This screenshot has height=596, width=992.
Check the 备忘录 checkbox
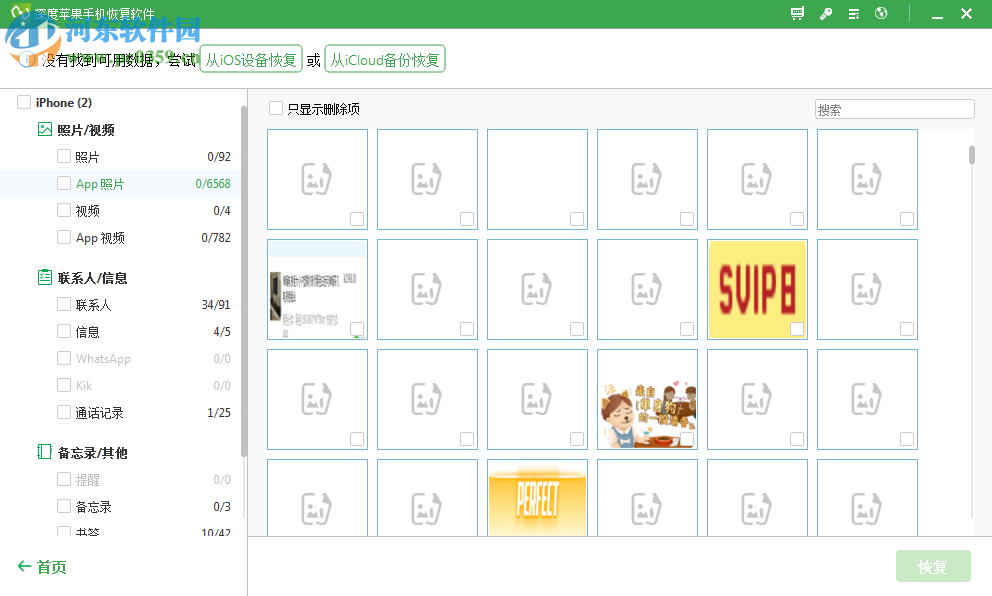(x=64, y=506)
